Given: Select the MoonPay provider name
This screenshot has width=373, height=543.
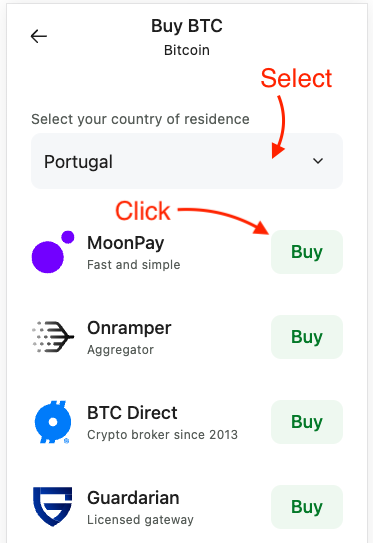Looking at the screenshot, I should [x=126, y=243].
